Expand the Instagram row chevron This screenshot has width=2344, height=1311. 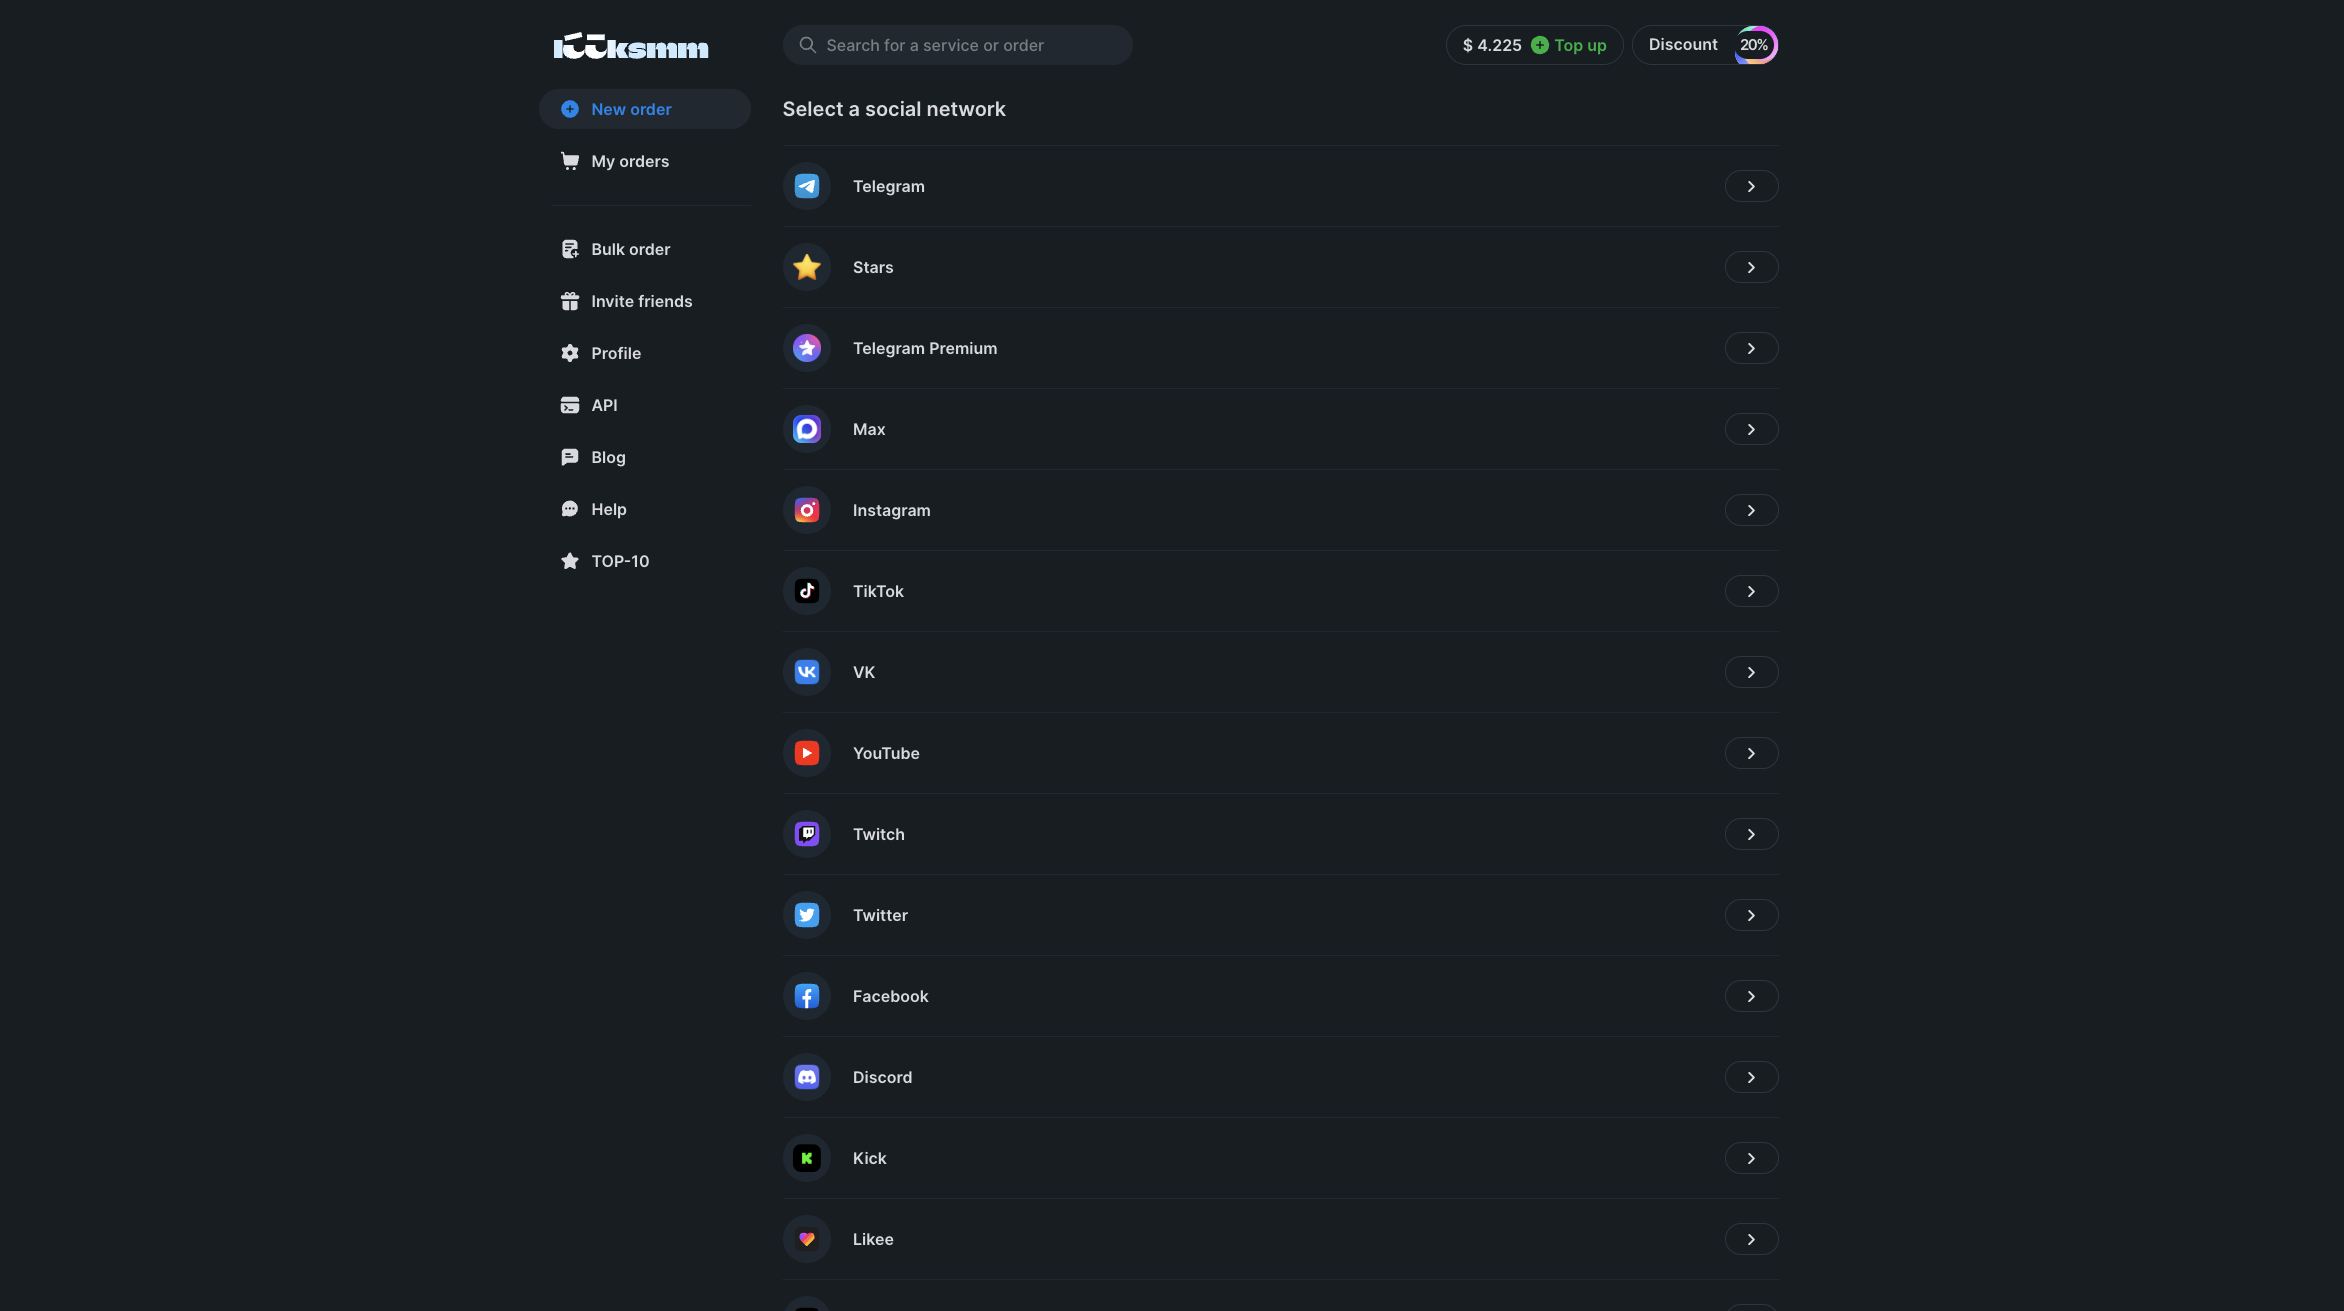(1751, 510)
